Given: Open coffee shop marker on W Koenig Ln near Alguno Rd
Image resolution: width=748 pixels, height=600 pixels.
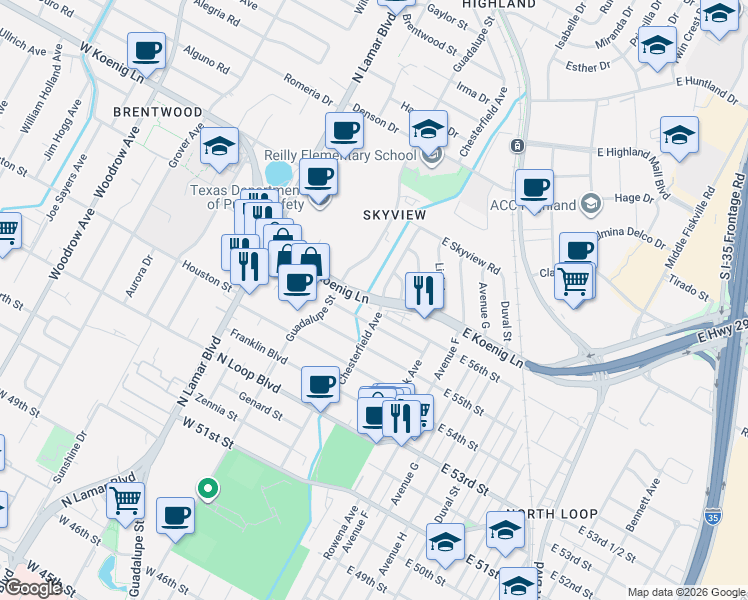Looking at the screenshot, I should 146,54.
